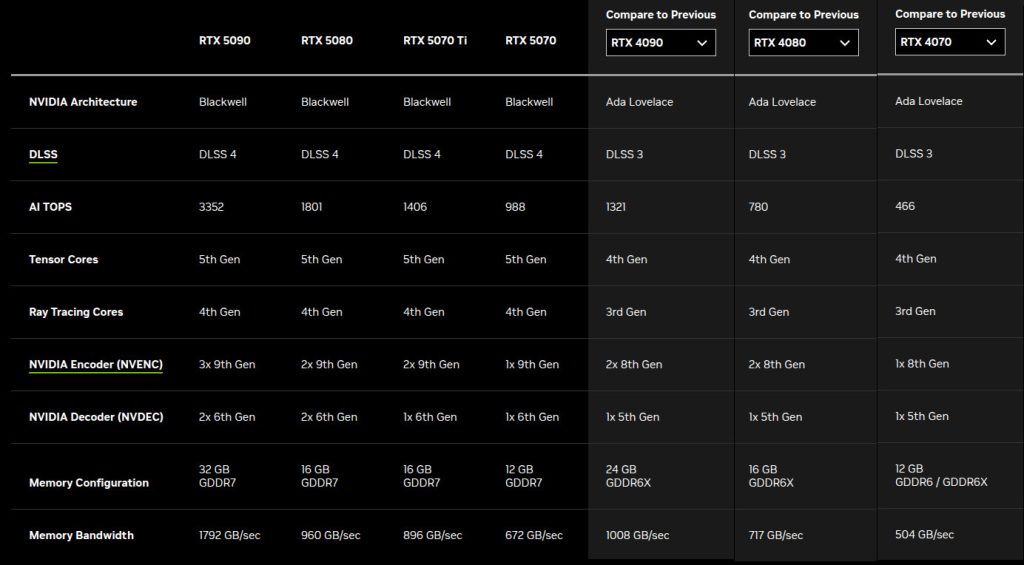The width and height of the screenshot is (1024, 565).
Task: Expand the RTX 4080 comparison dropdown
Action: [803, 43]
